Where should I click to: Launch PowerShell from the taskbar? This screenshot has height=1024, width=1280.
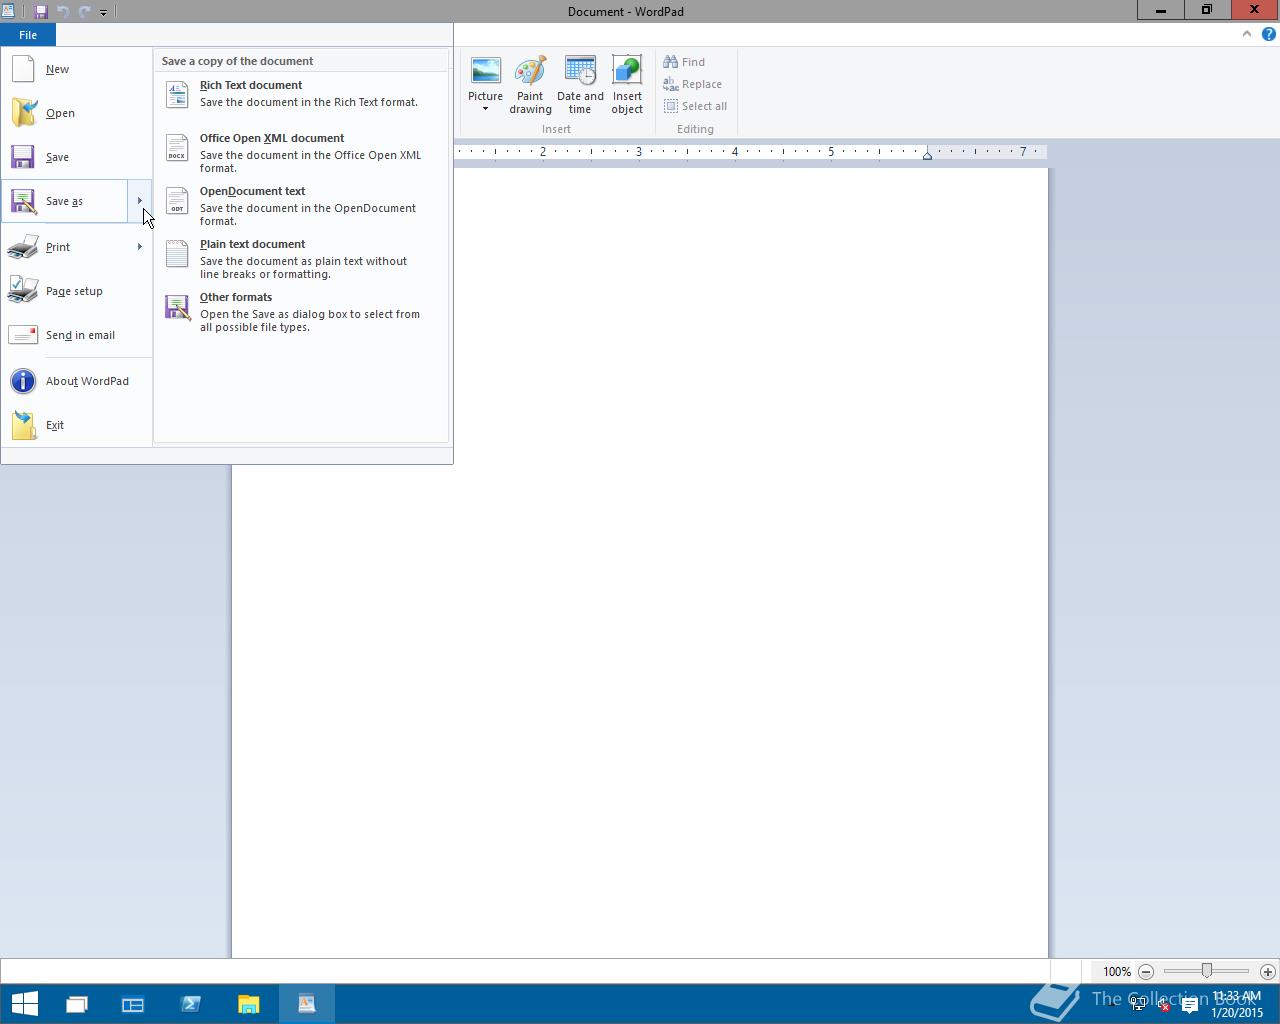190,1004
